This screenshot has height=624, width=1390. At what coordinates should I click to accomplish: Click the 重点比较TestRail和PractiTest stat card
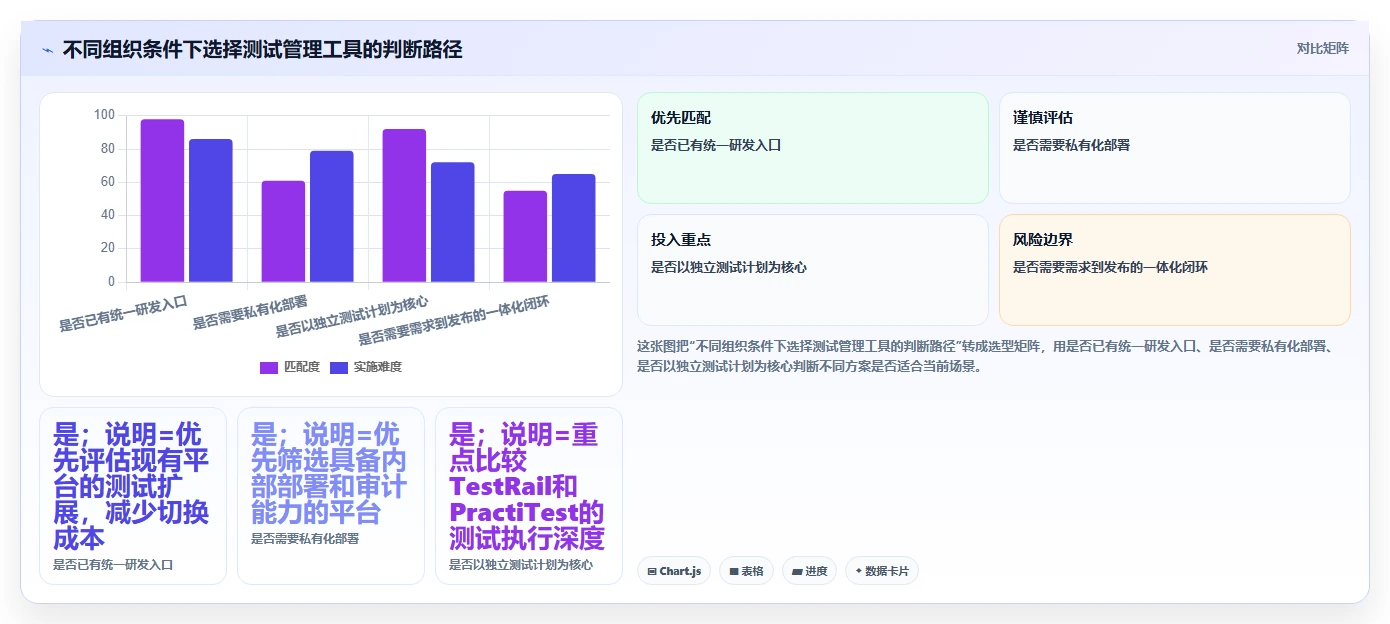pos(529,495)
